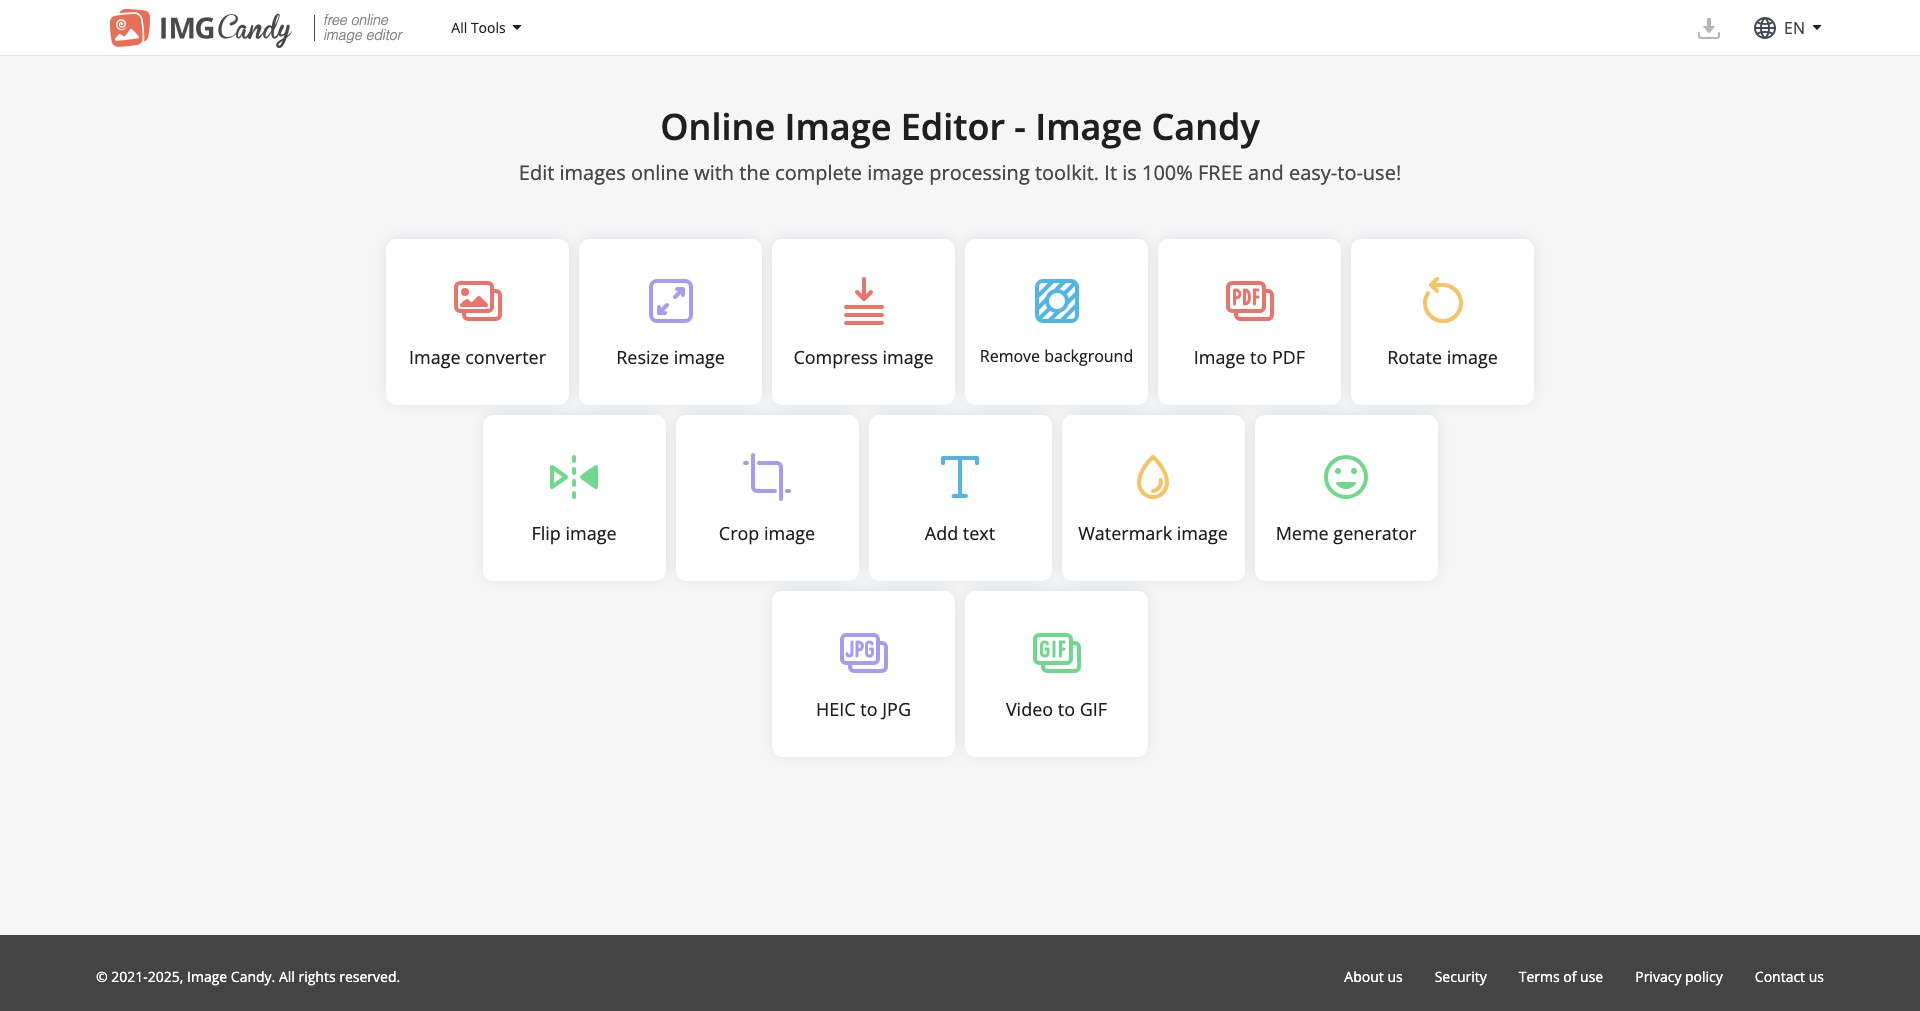Click the Video to GIF label
The height and width of the screenshot is (1011, 1920).
1056,710
